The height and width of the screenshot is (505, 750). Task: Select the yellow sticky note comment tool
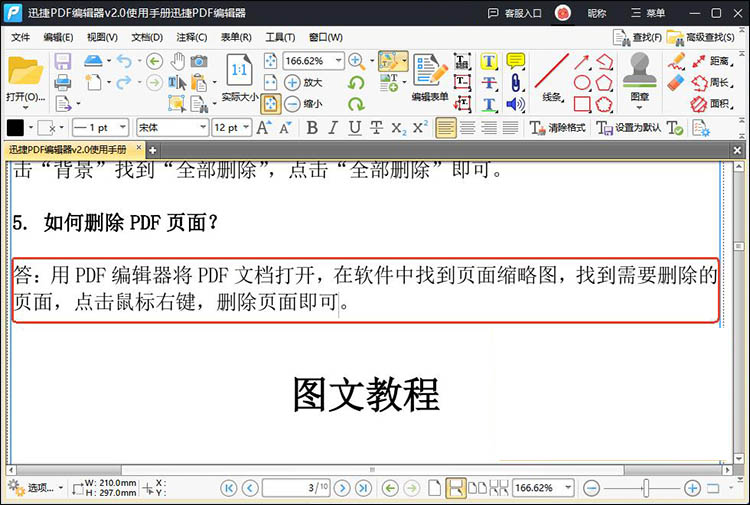click(515, 61)
